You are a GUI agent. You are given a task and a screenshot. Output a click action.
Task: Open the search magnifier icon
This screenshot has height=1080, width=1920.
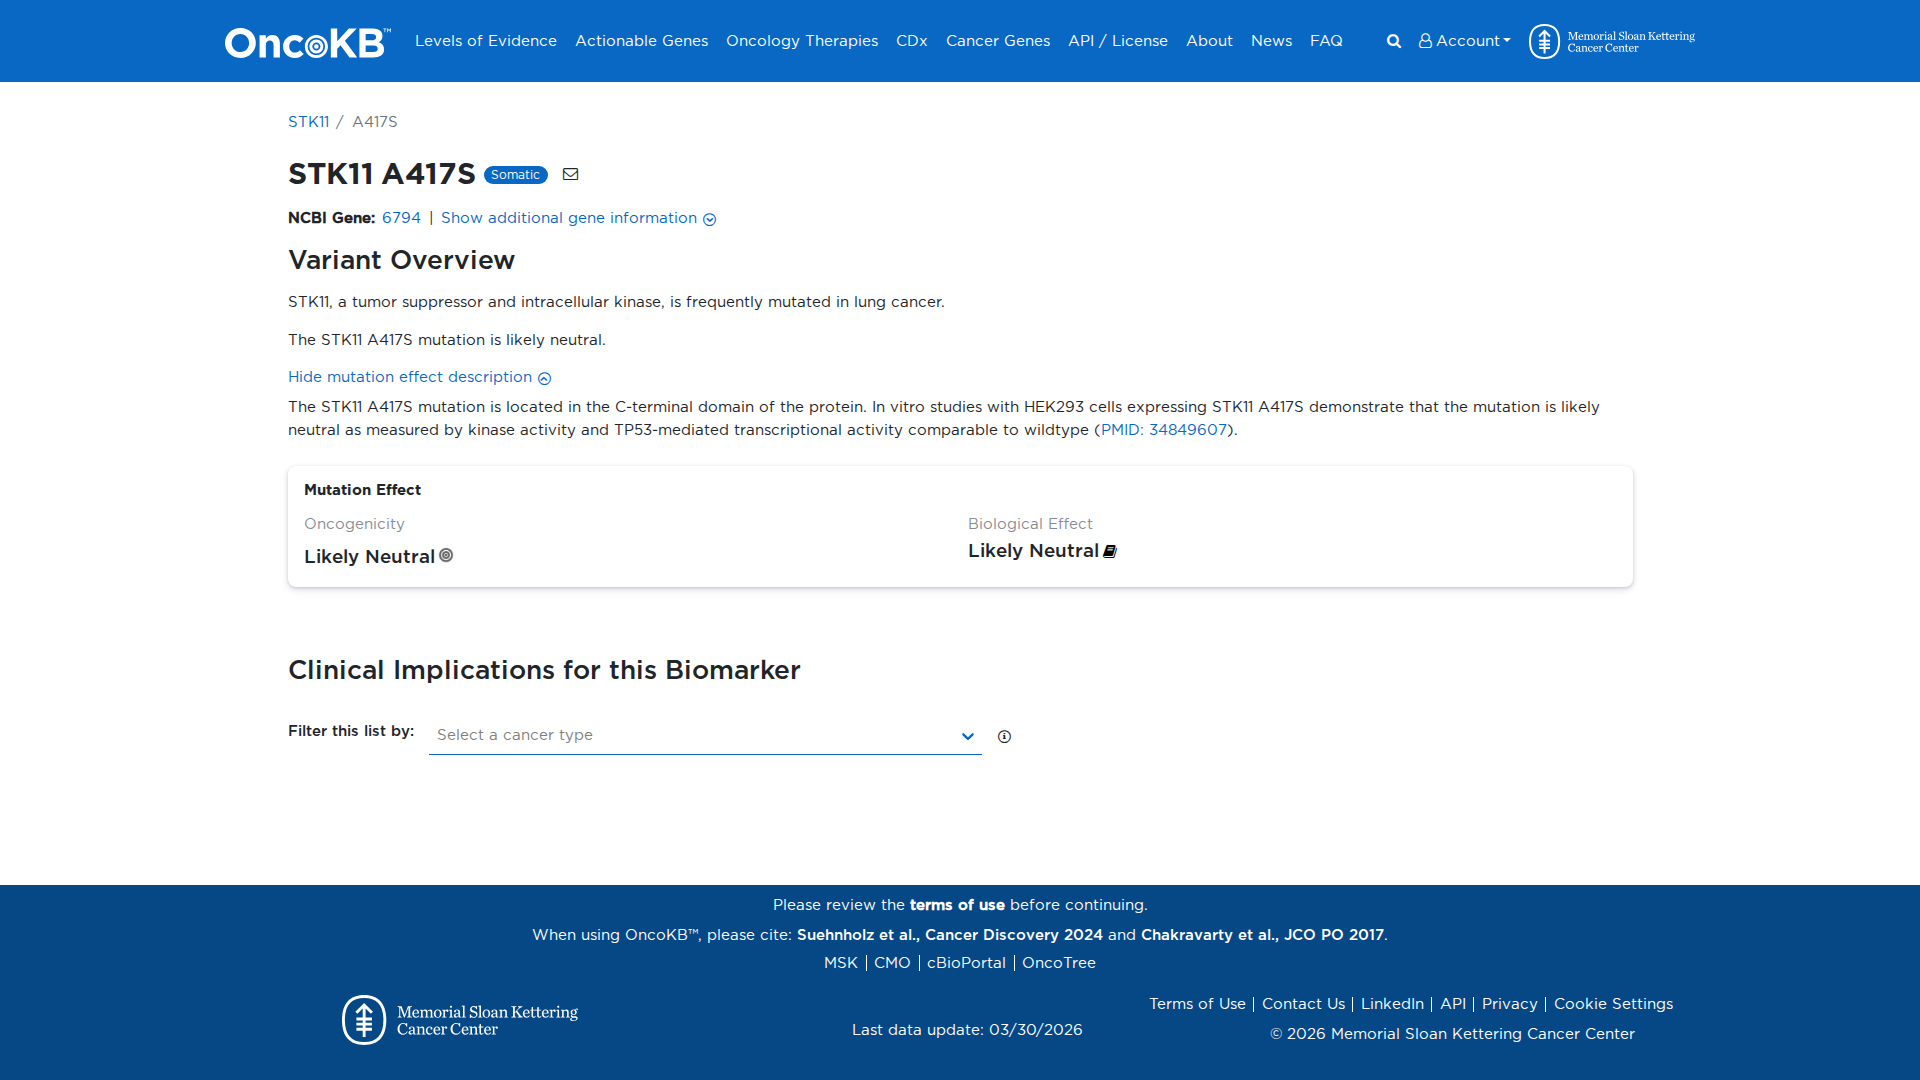[1393, 41]
